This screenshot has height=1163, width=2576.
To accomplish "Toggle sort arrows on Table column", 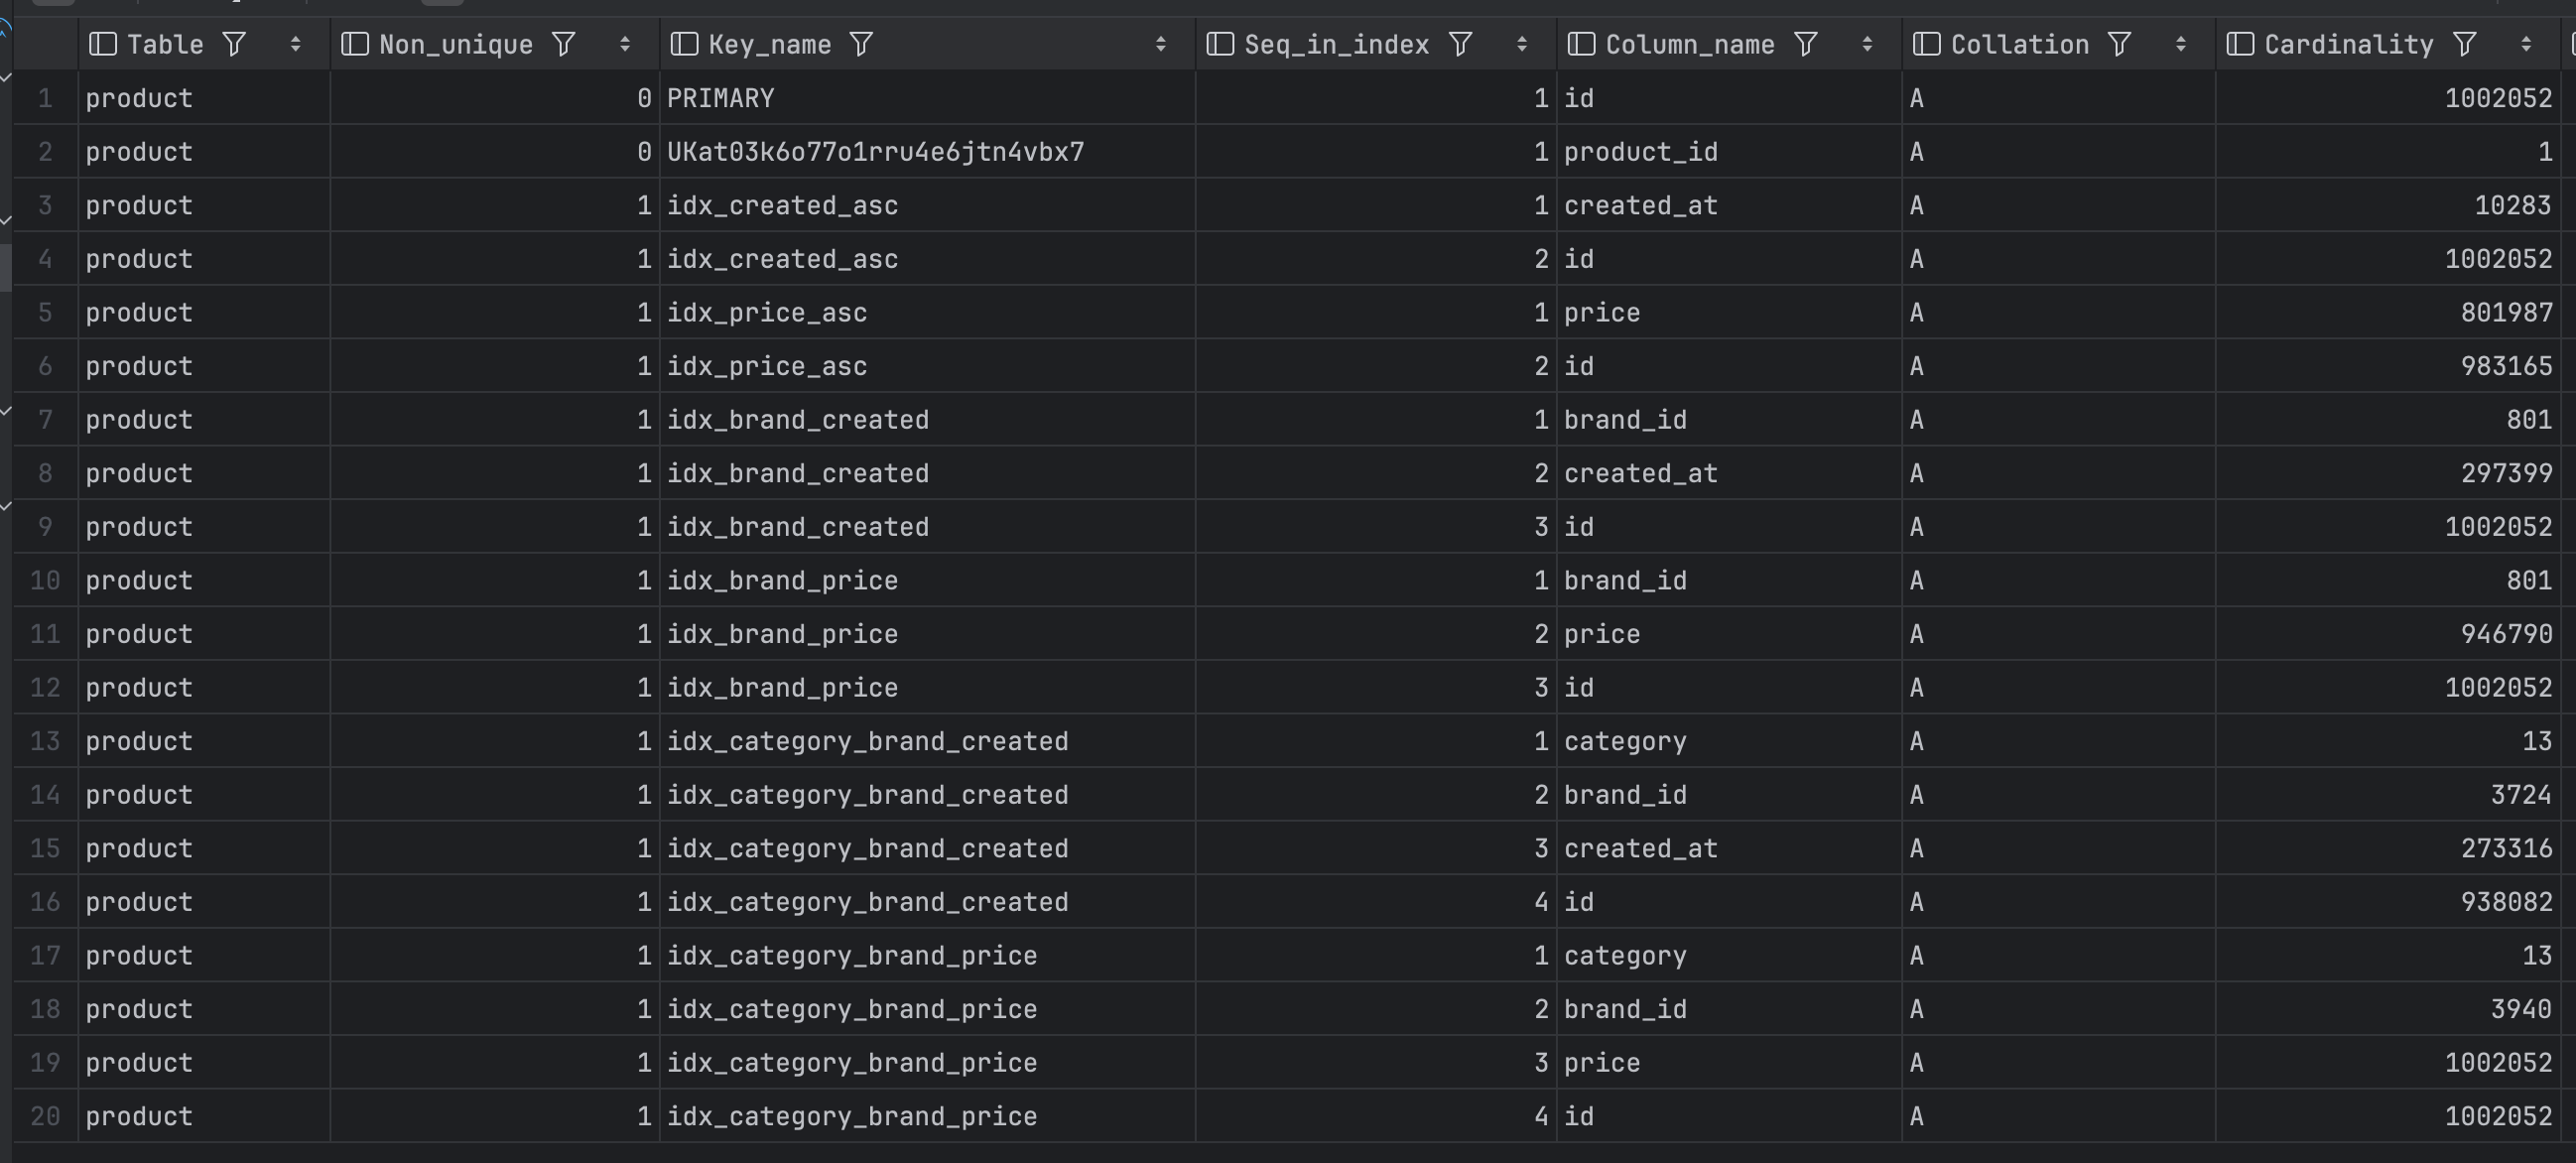I will point(295,44).
